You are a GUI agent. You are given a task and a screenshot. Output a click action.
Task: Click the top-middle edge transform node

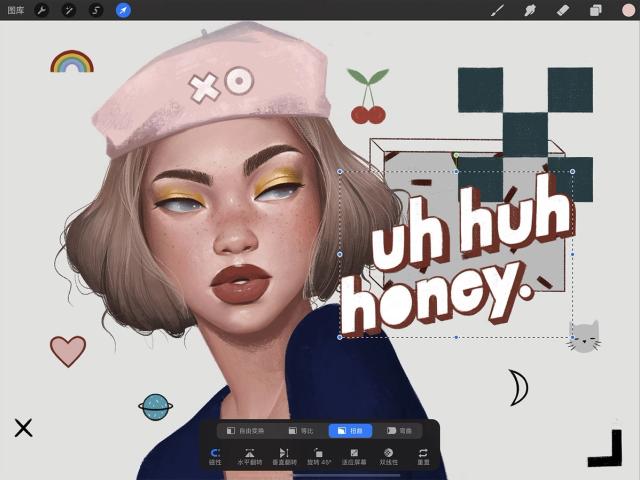(x=456, y=171)
